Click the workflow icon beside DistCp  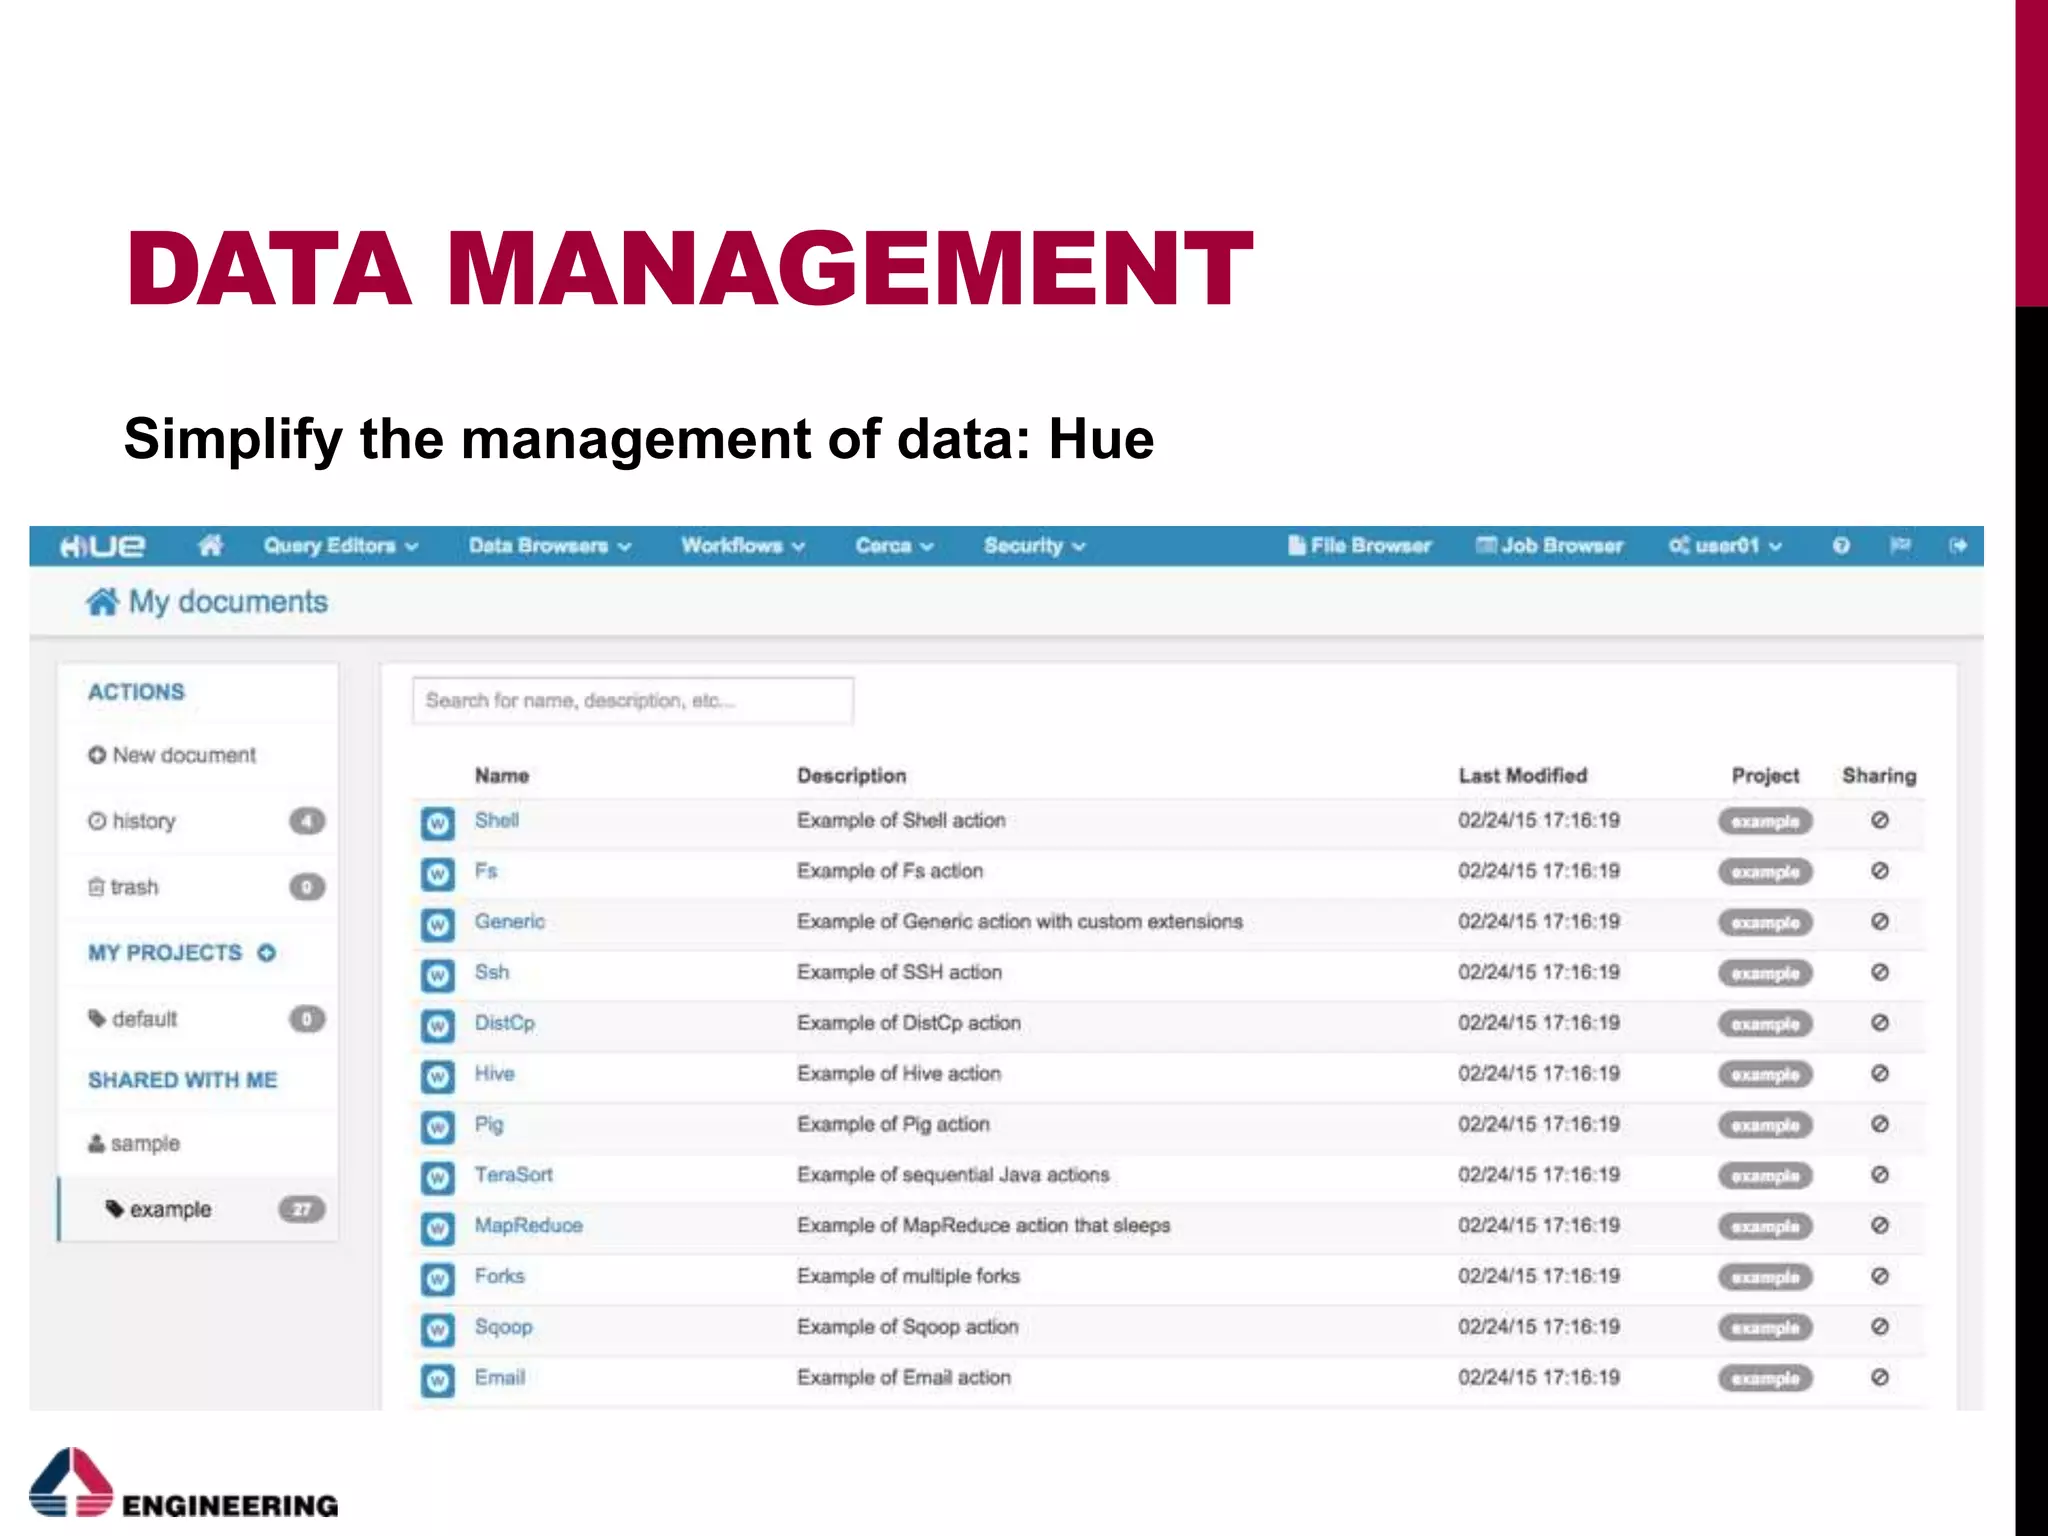pyautogui.click(x=437, y=1026)
